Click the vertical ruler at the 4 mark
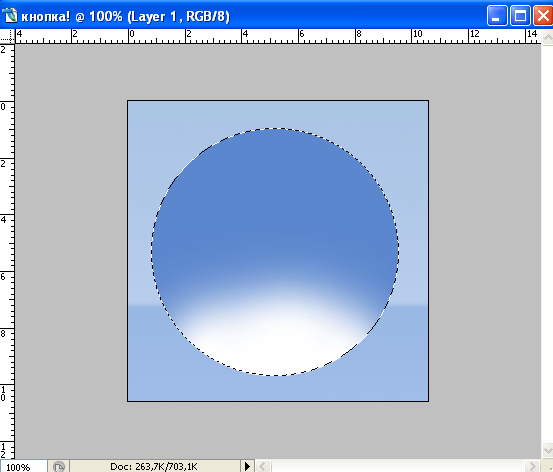Screen dimensions: 553x472 [7, 219]
